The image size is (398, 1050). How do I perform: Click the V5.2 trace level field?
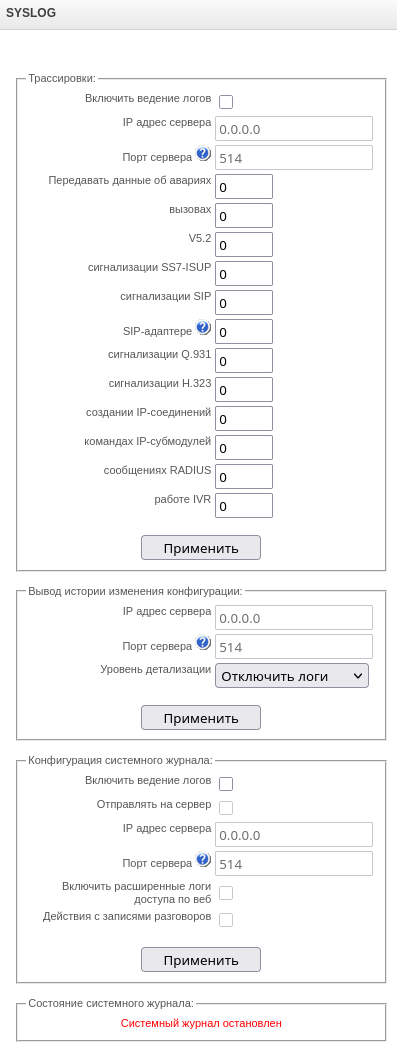[244, 244]
